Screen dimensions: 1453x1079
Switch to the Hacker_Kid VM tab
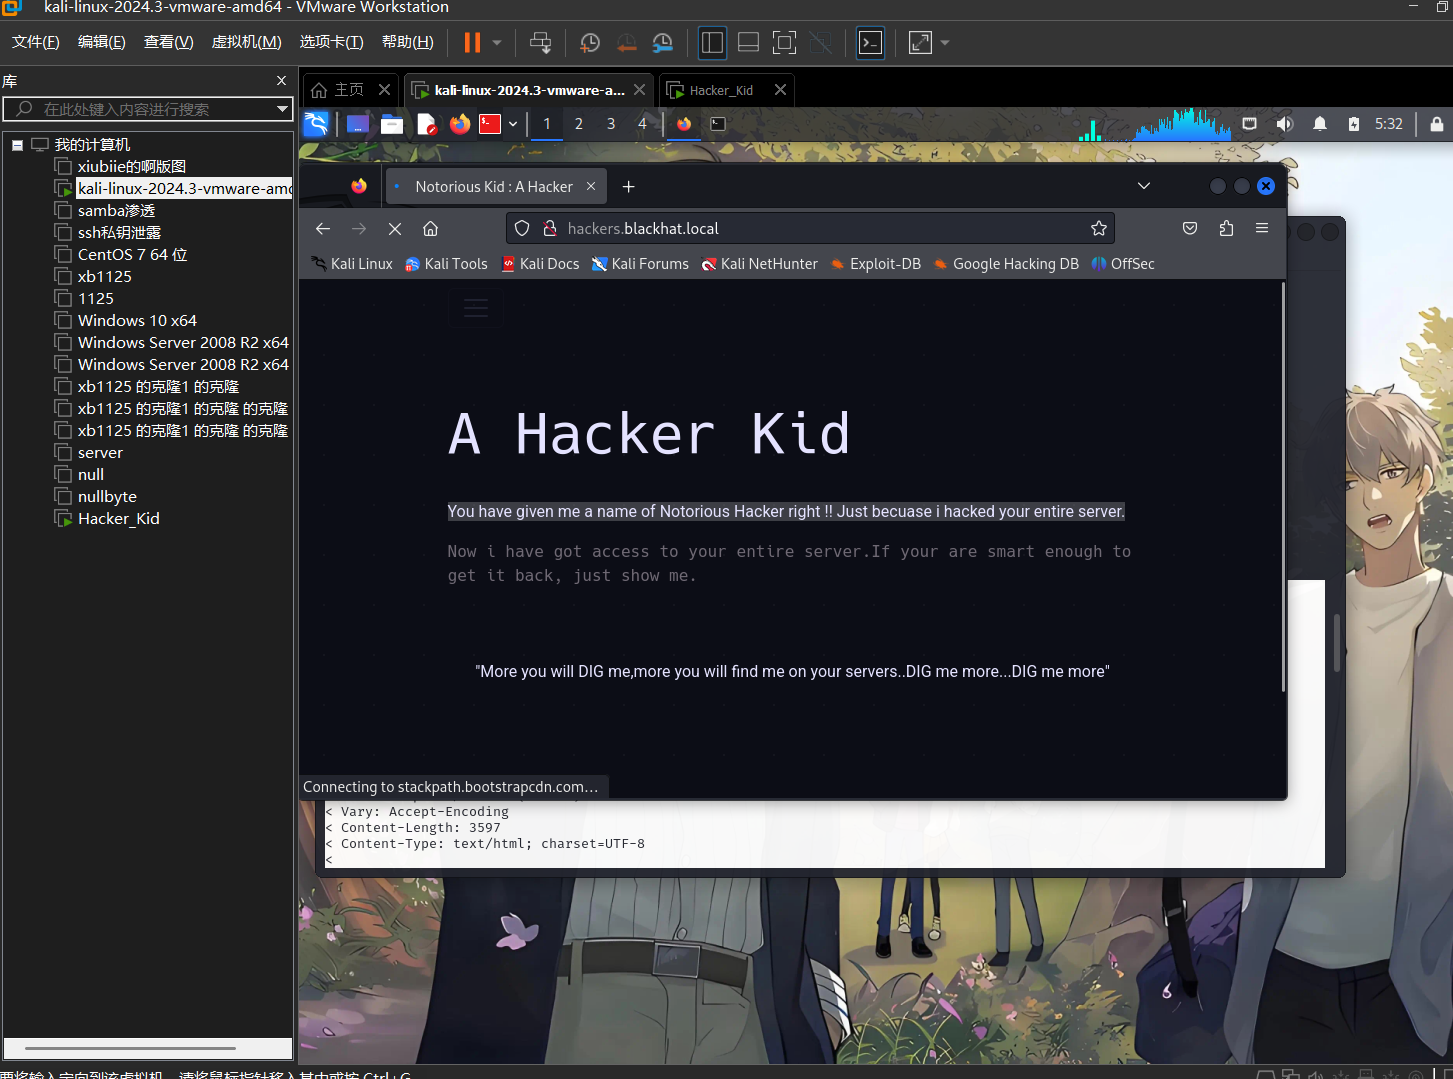720,90
